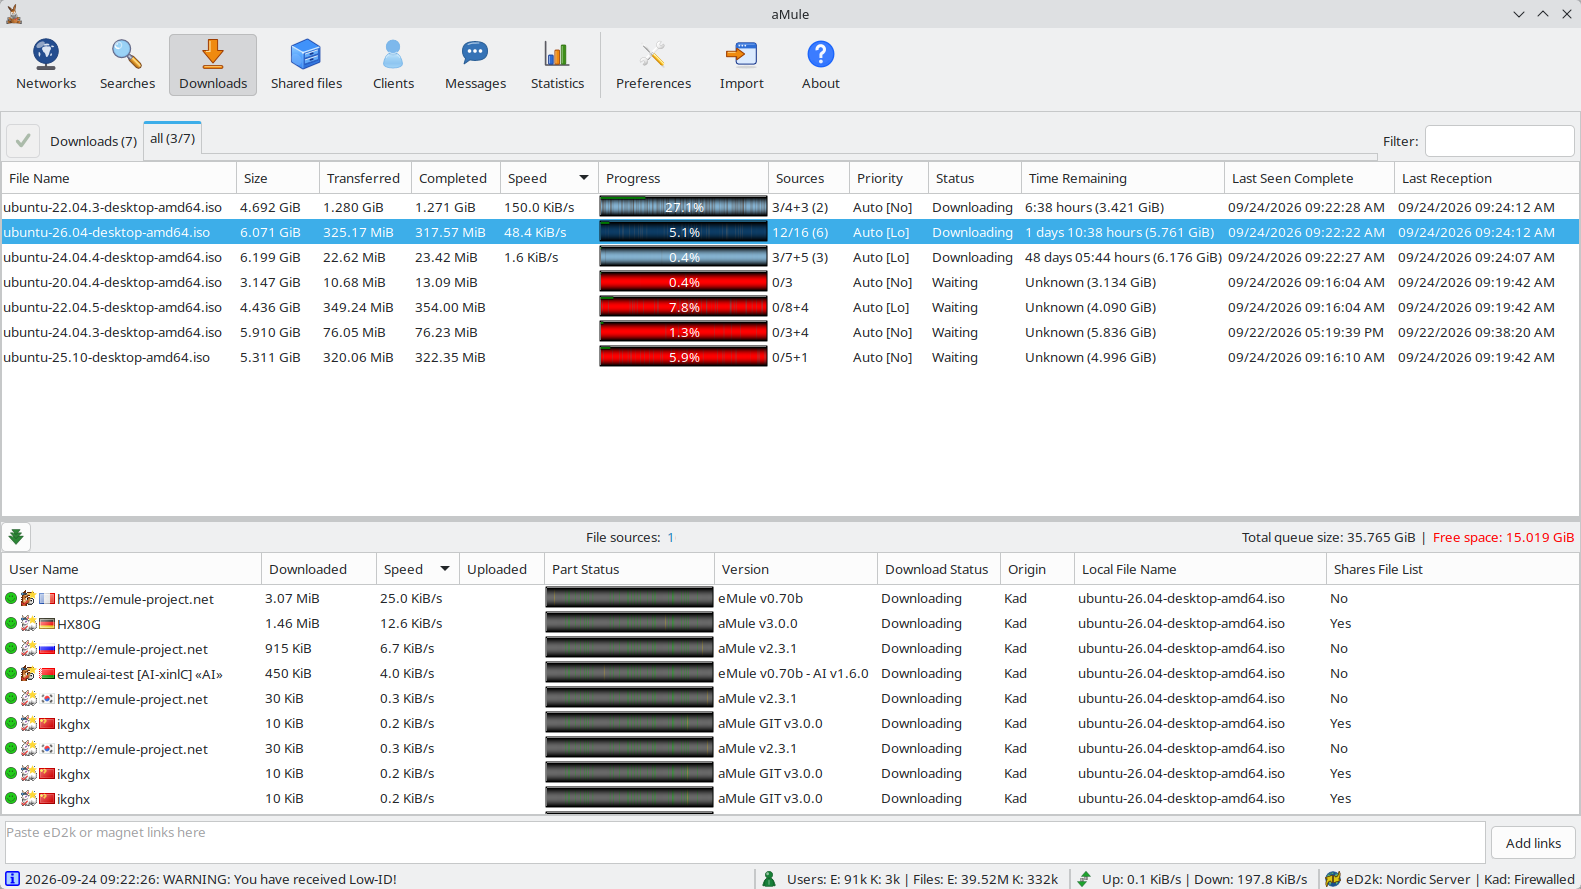Open Shared files from the toolbar

click(x=306, y=65)
